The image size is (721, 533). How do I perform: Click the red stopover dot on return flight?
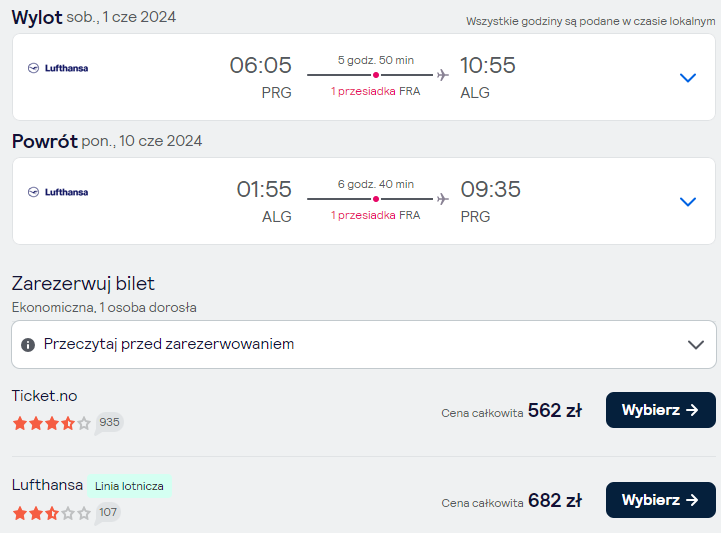click(376, 199)
